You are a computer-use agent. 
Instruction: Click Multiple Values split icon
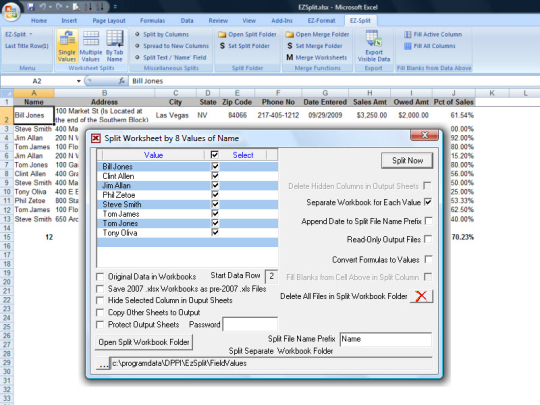coord(91,46)
